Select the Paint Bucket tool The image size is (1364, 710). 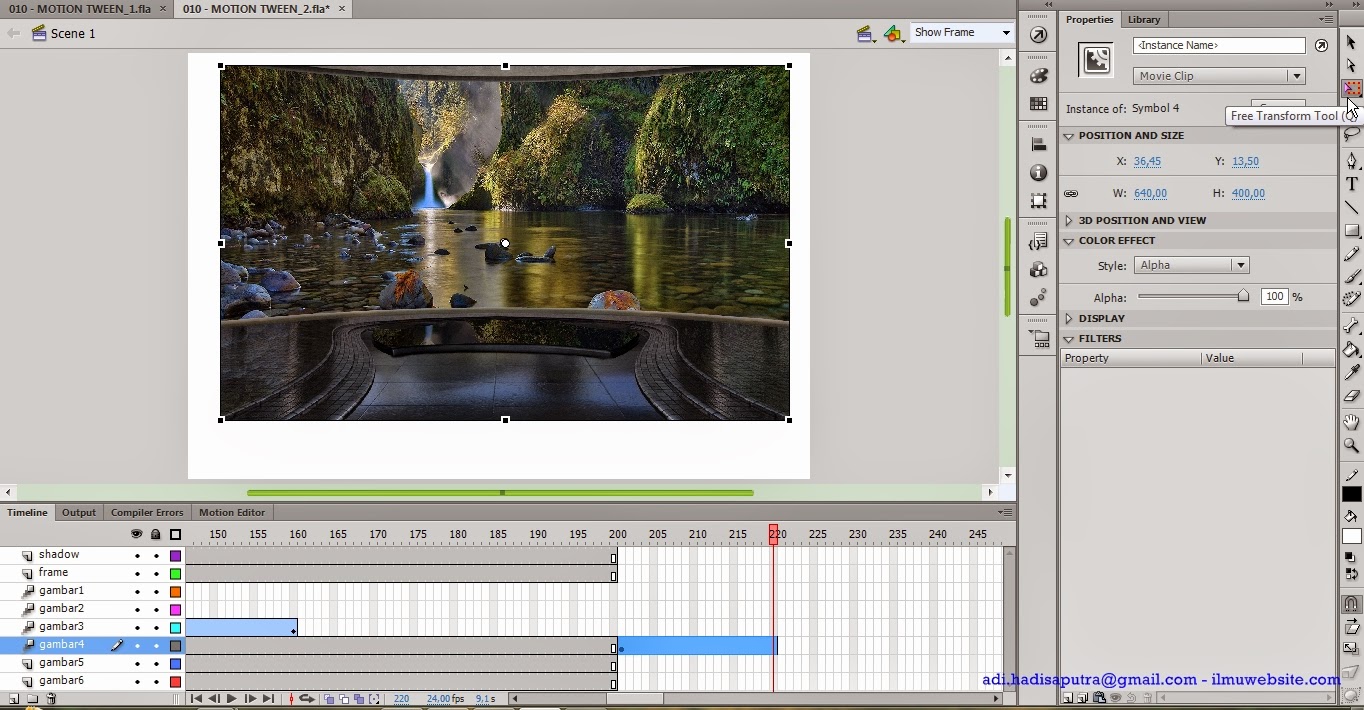1351,349
